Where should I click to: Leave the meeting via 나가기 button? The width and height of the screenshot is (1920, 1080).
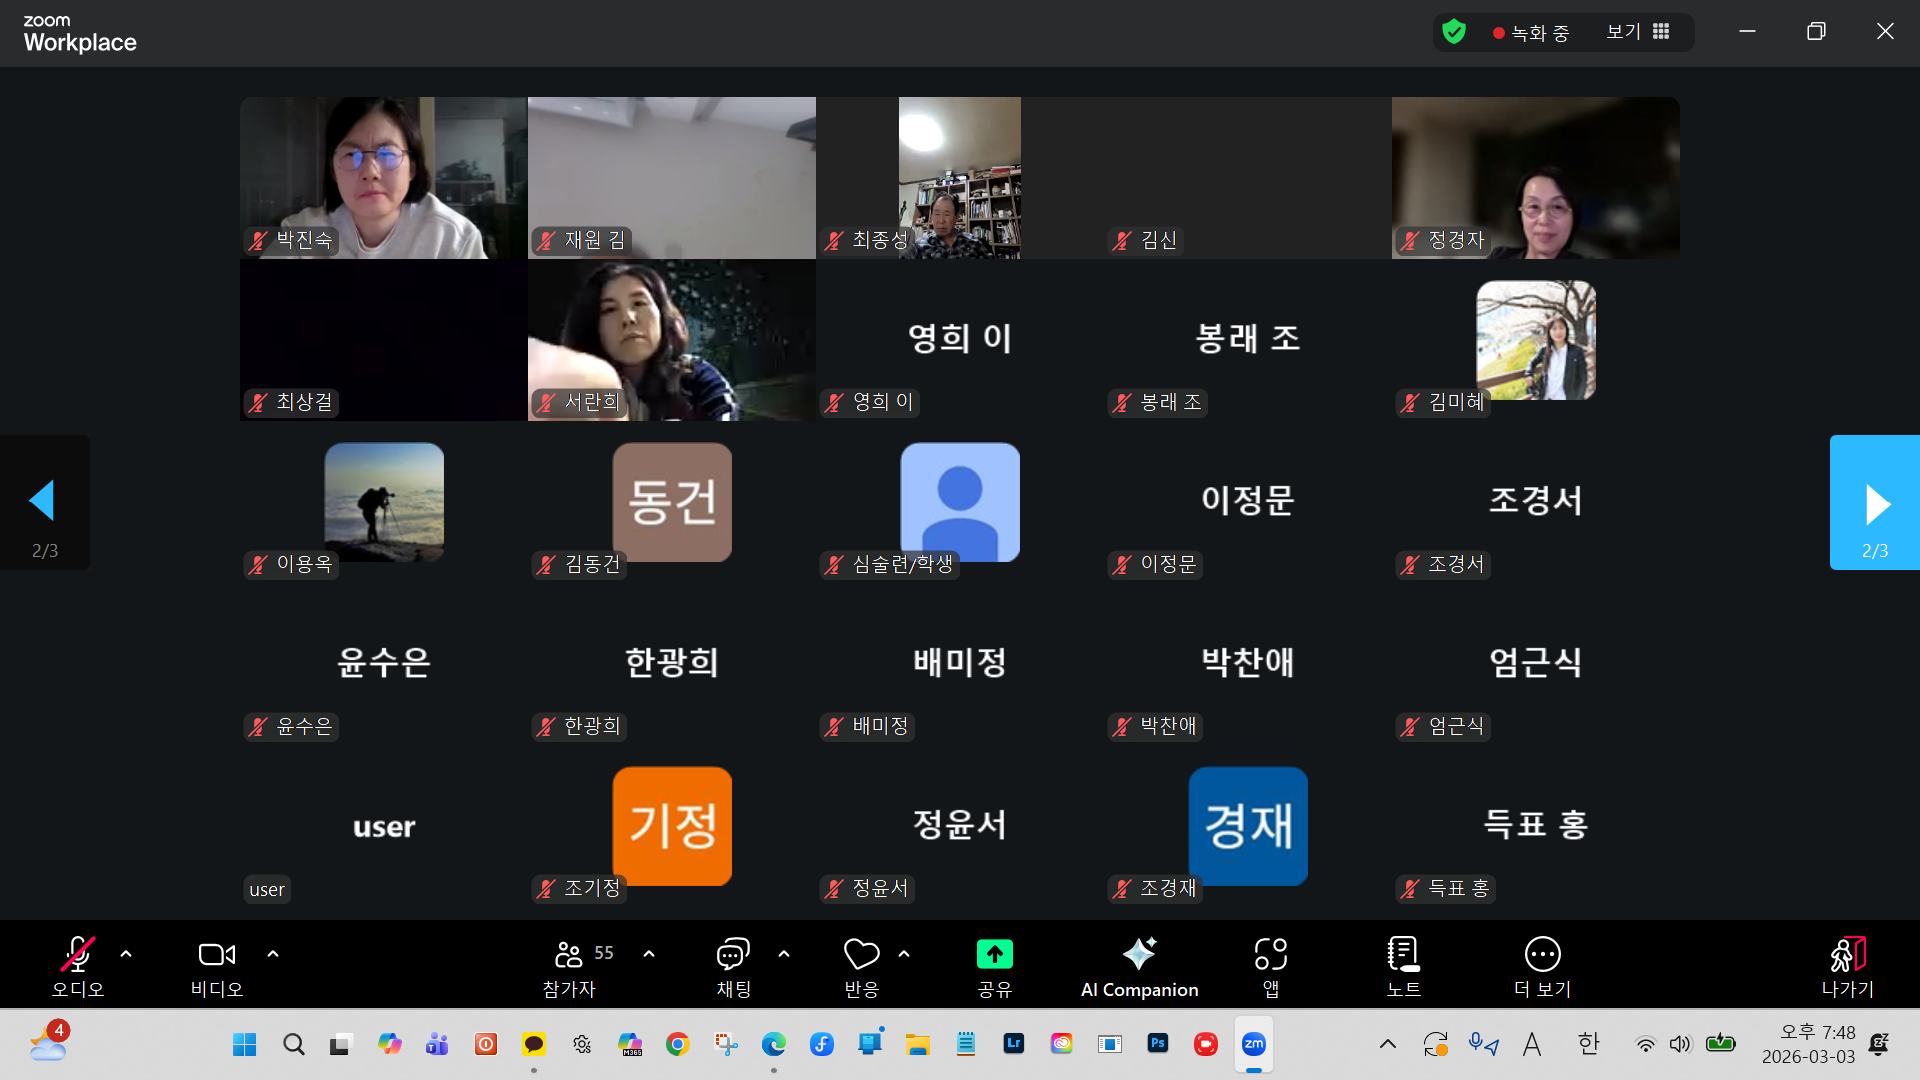[x=1847, y=965]
